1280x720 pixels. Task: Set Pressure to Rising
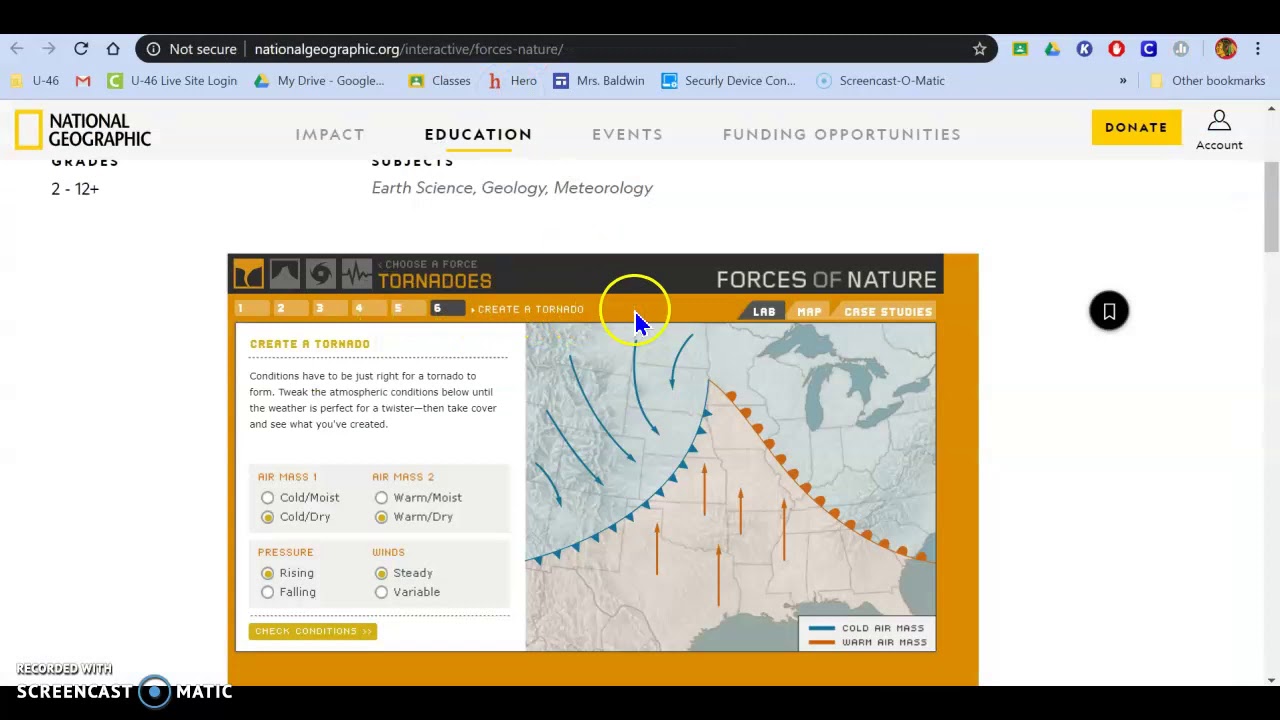point(267,573)
